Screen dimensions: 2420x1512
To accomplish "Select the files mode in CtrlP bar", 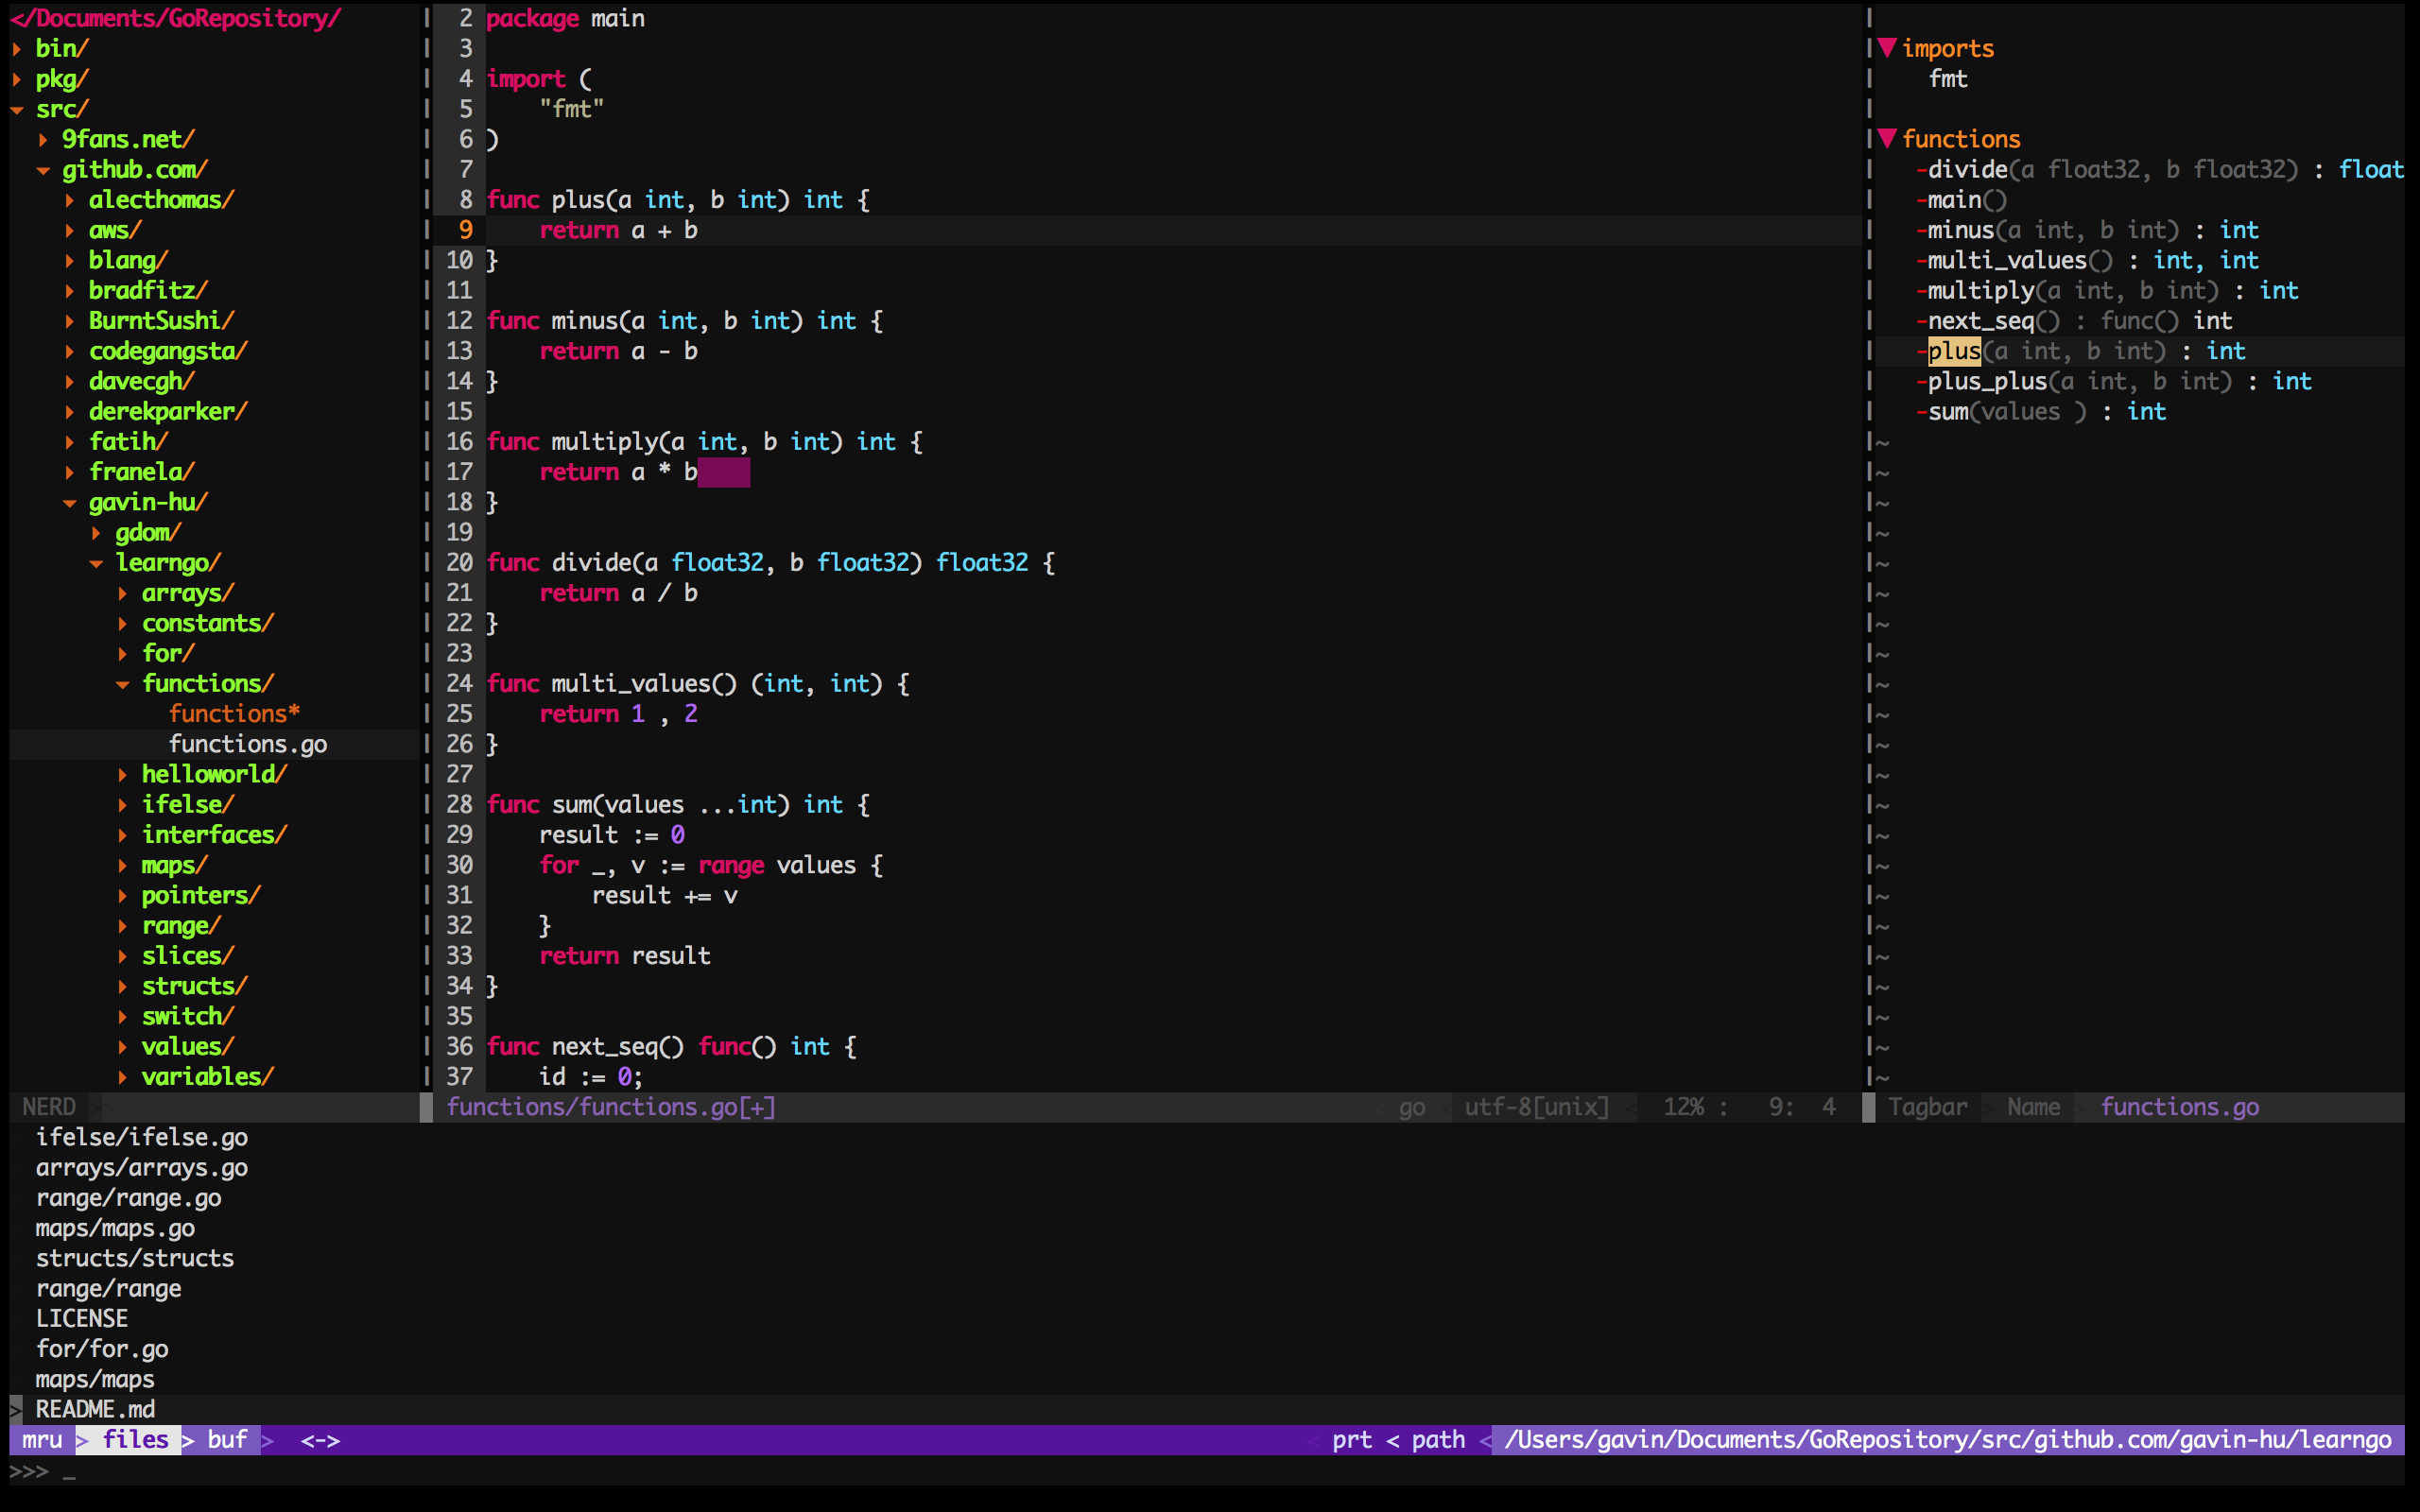I will (x=136, y=1440).
